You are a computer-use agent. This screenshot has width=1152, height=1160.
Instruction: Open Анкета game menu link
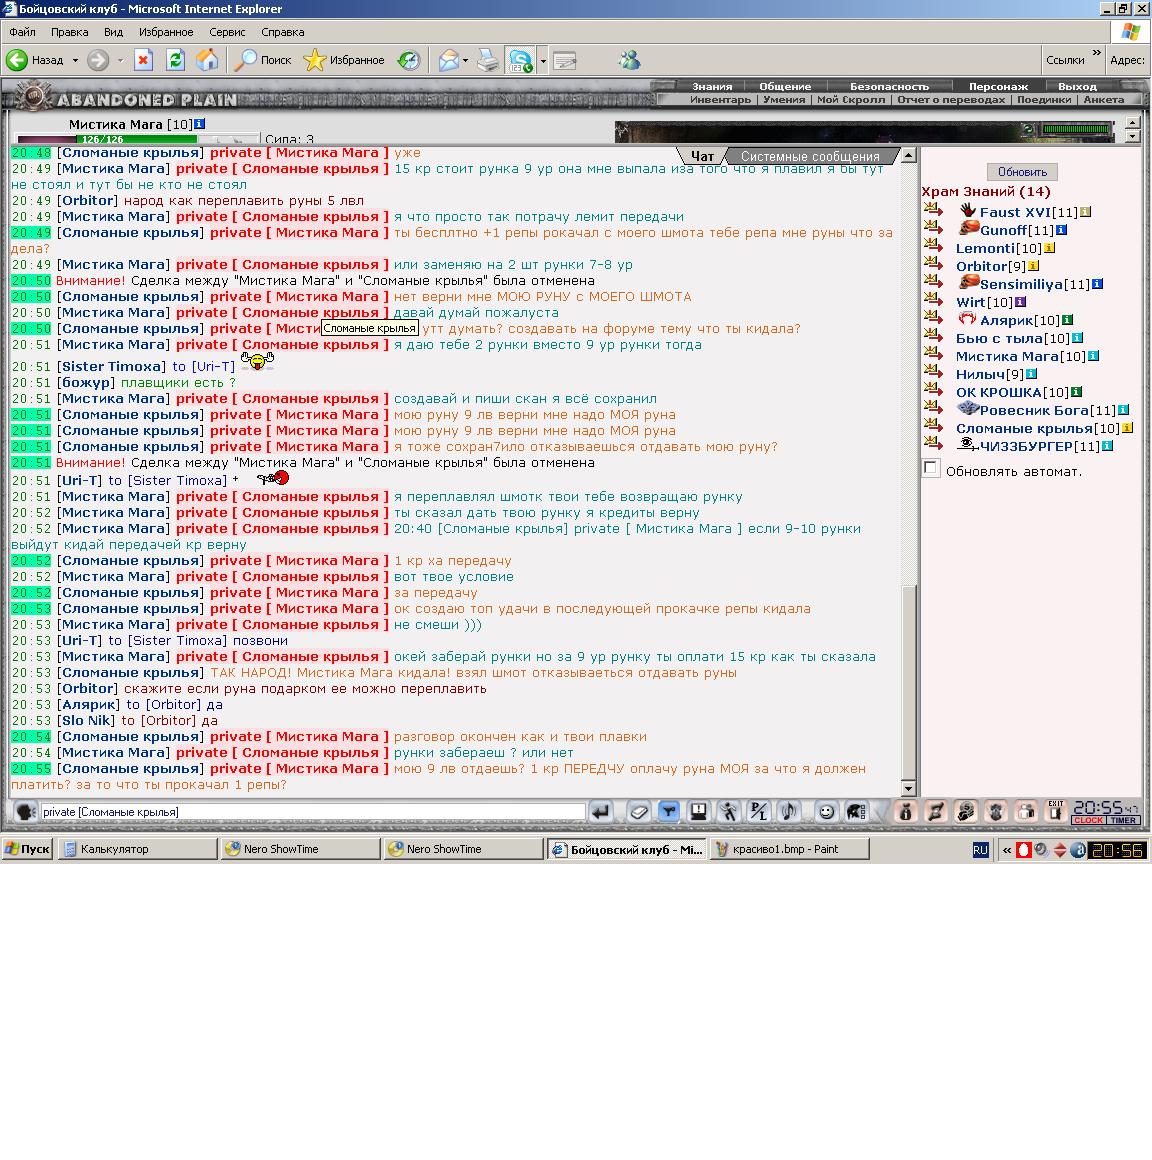tap(1104, 99)
